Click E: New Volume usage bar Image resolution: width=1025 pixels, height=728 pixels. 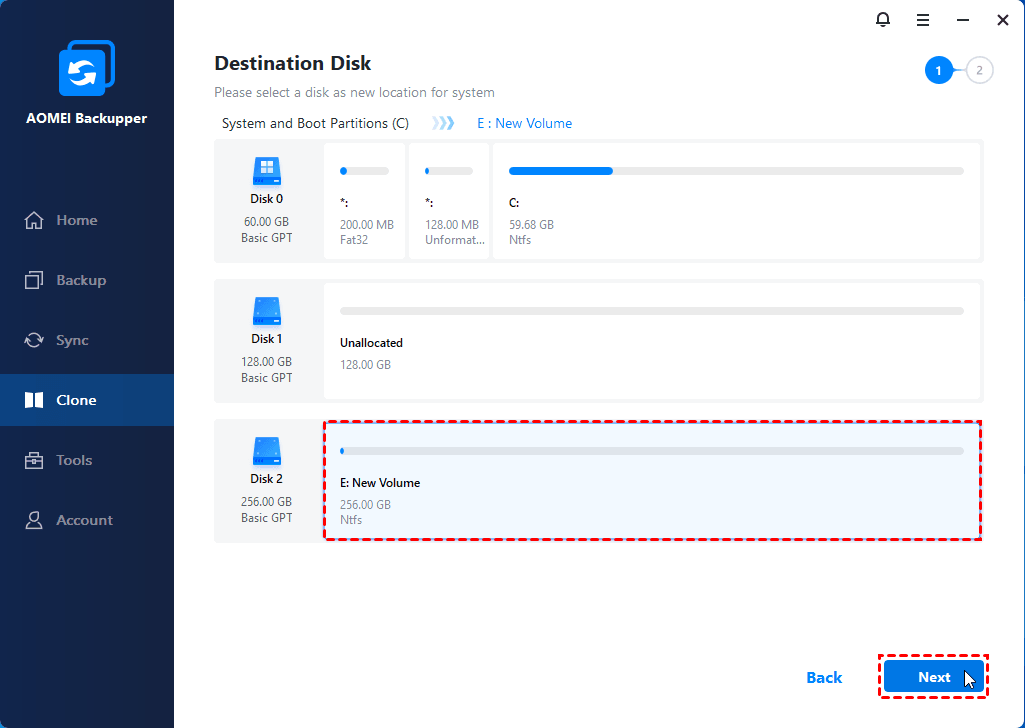652,451
